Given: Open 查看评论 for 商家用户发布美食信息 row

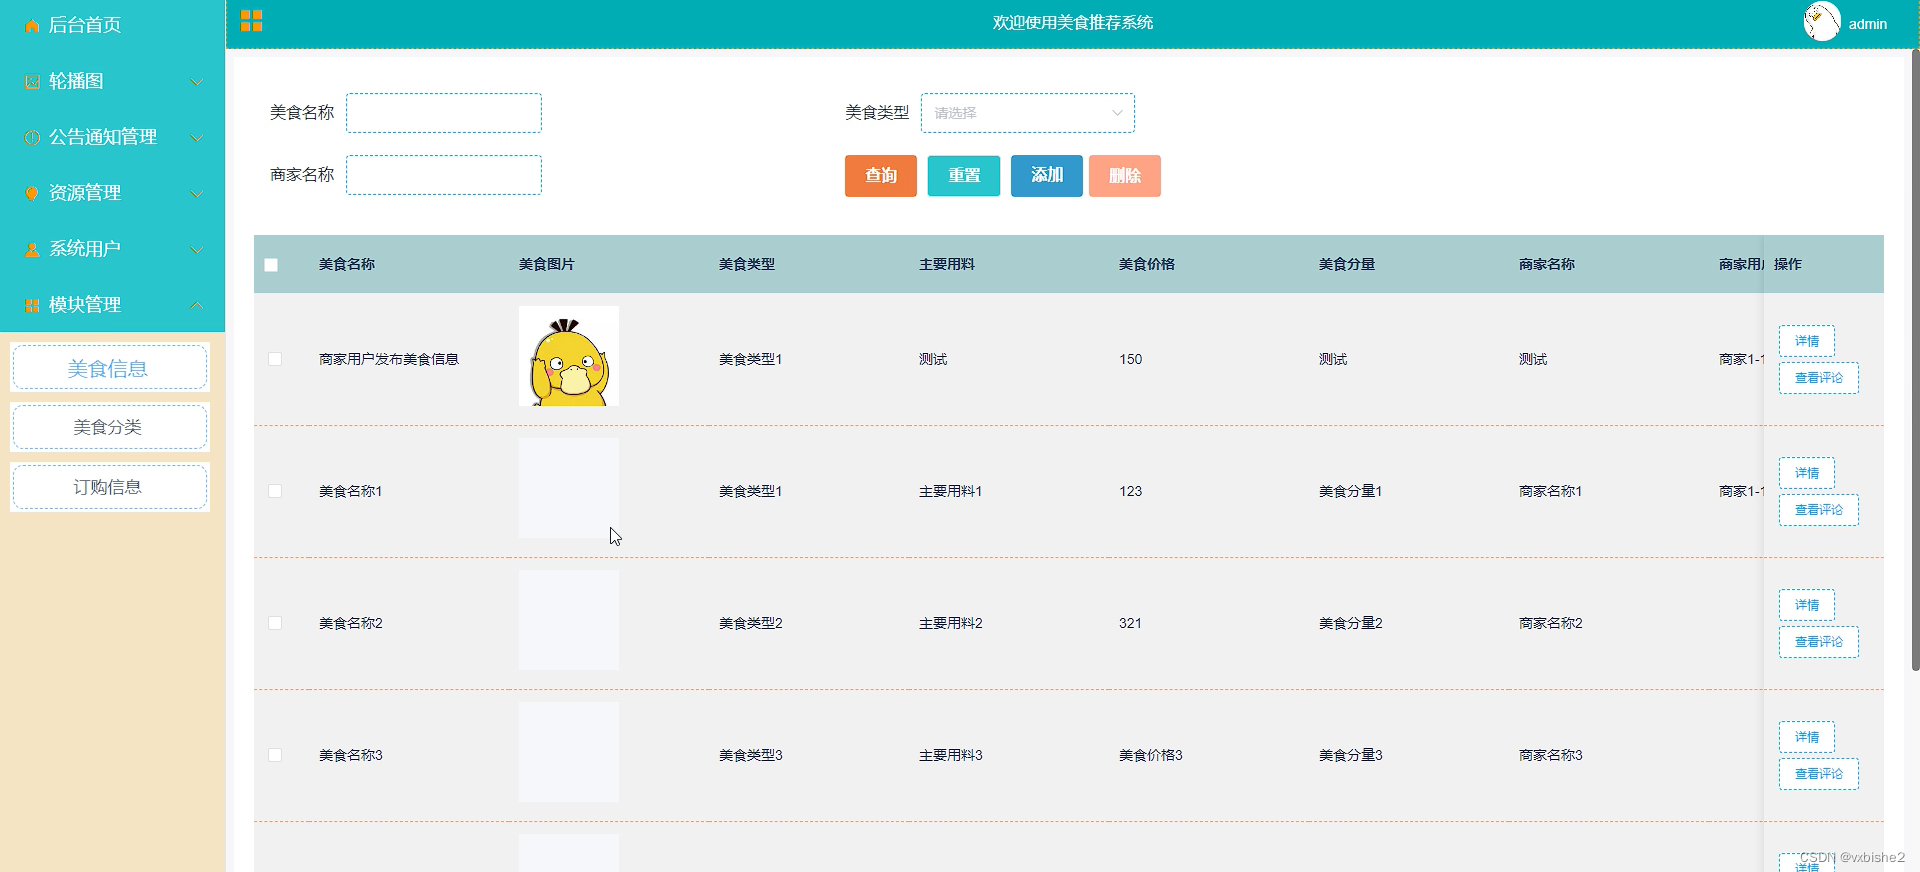Looking at the screenshot, I should (1819, 378).
